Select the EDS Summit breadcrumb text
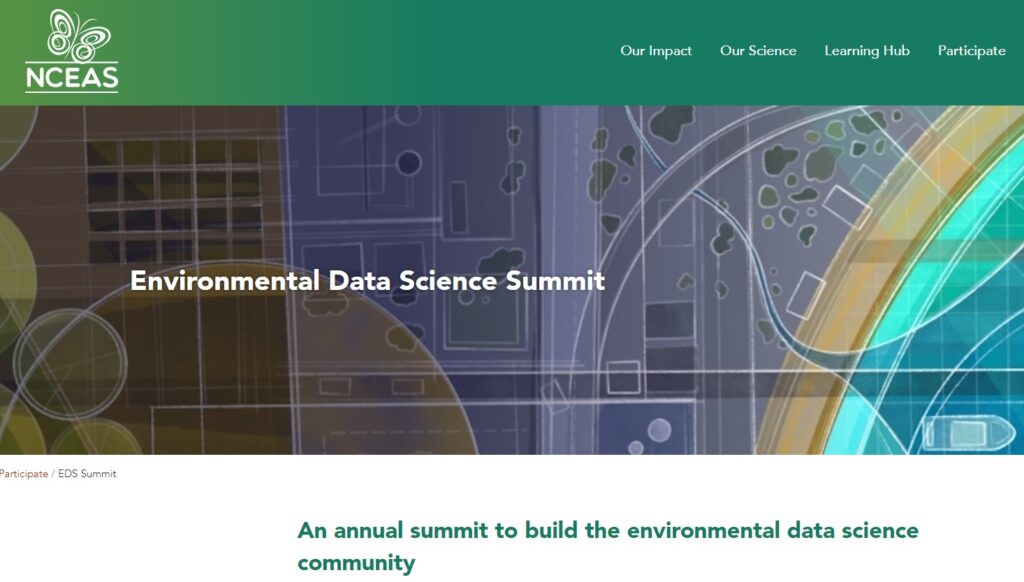 [x=87, y=474]
